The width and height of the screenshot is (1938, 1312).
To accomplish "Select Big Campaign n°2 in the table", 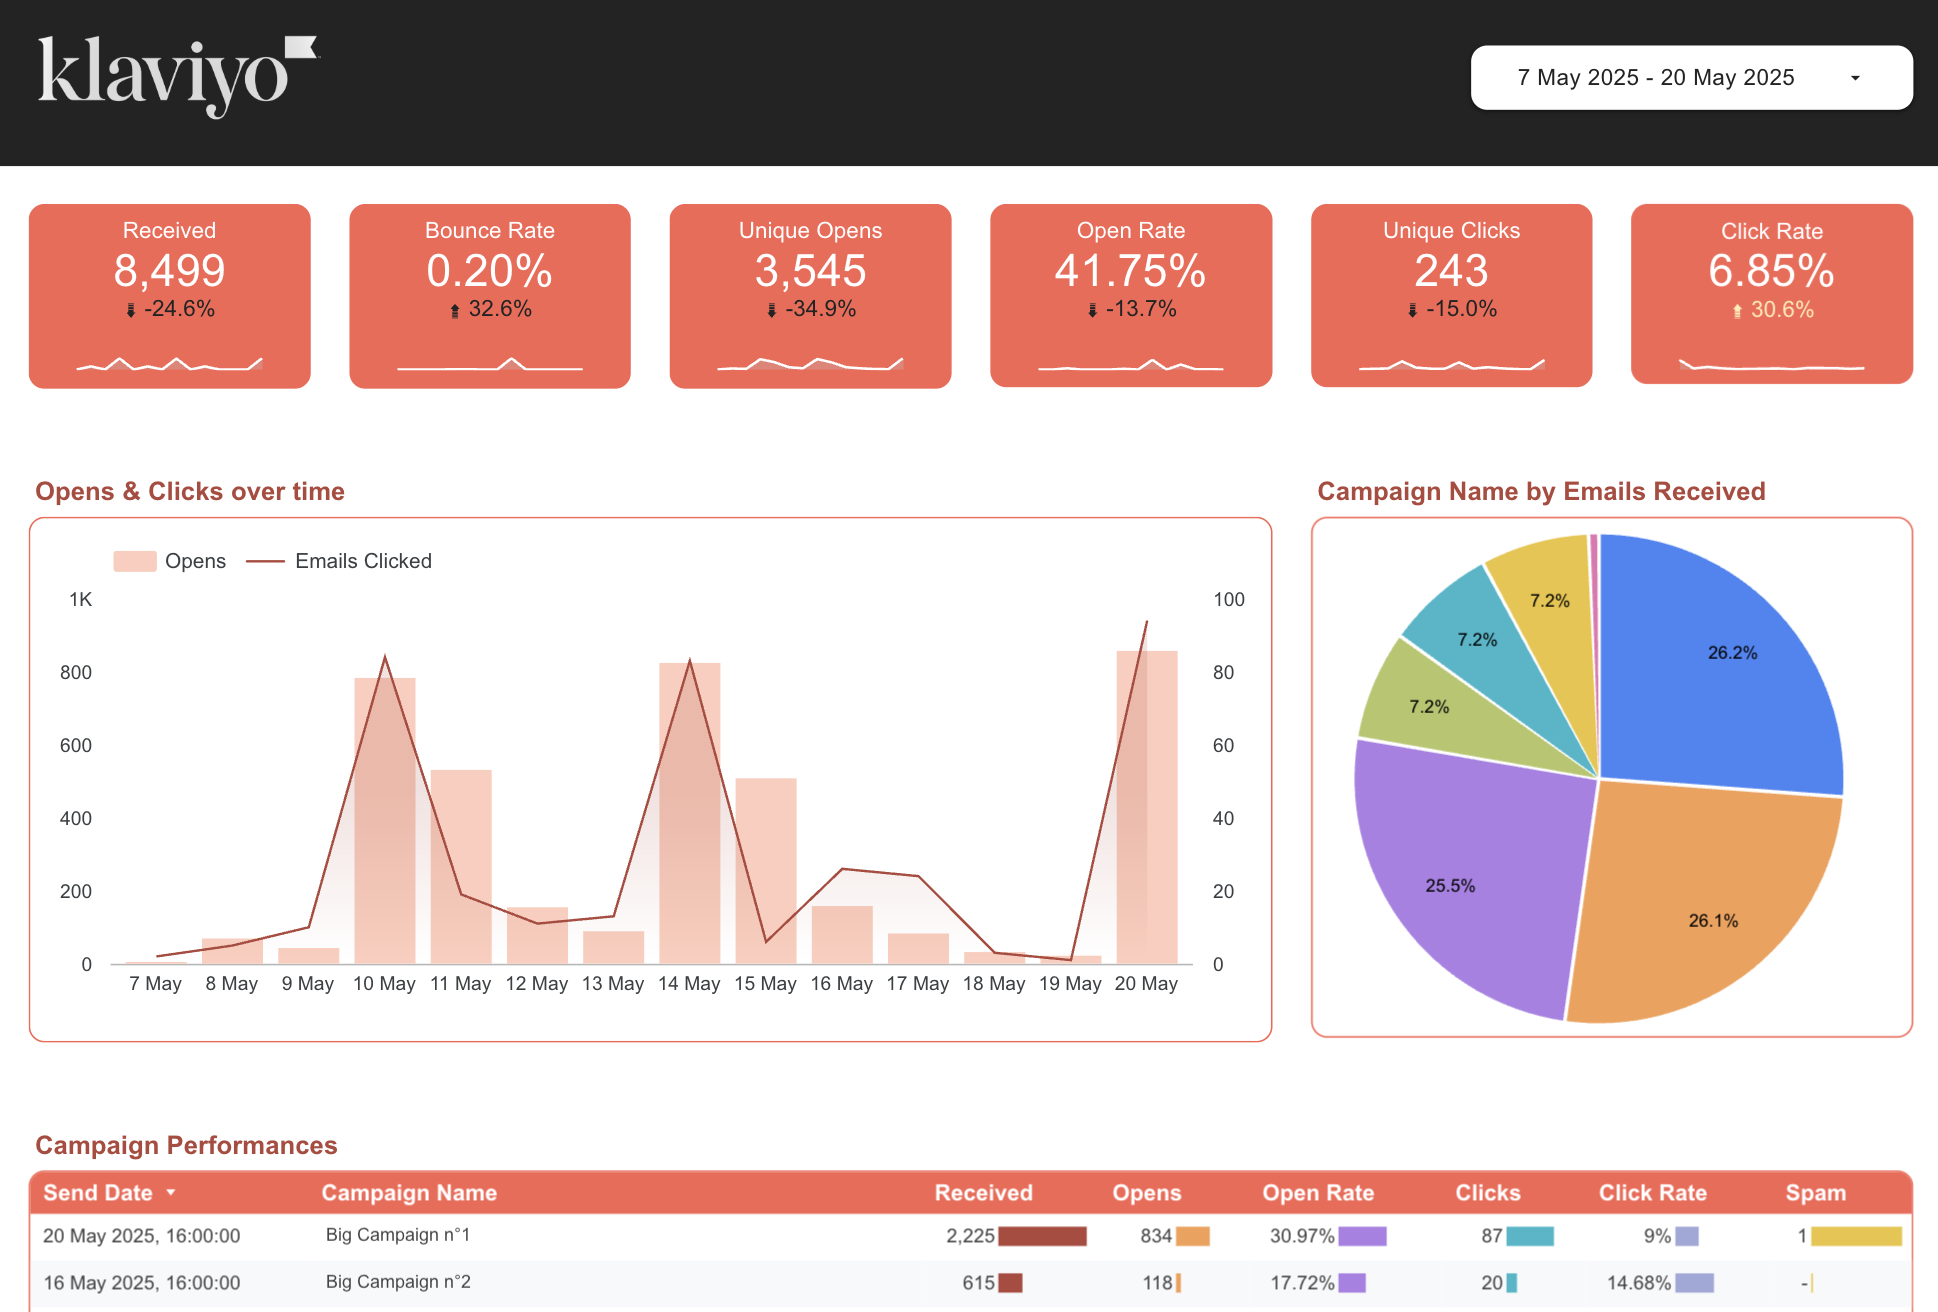I will 397,1282.
